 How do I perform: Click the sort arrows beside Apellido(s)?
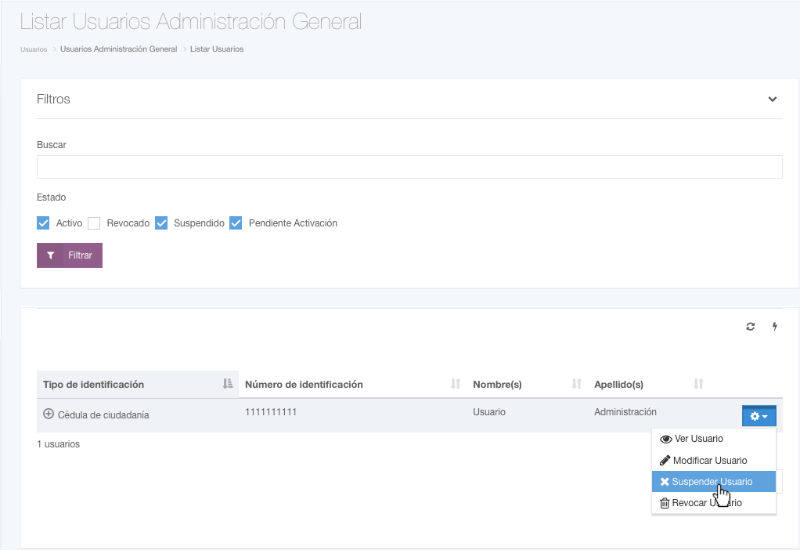[x=699, y=384]
